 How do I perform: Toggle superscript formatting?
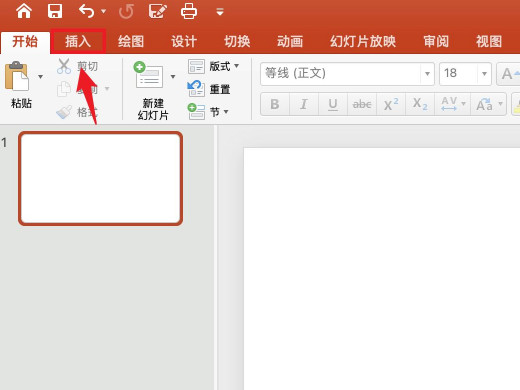click(x=391, y=104)
